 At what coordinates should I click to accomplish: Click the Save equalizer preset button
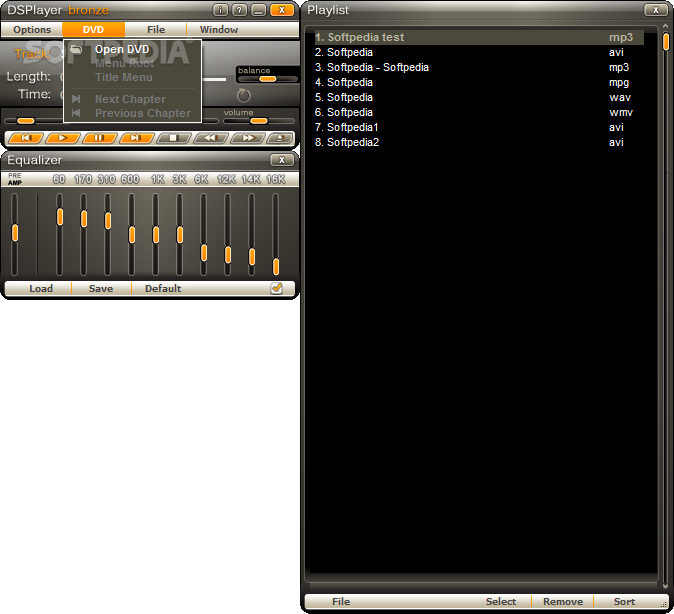pyautogui.click(x=101, y=289)
